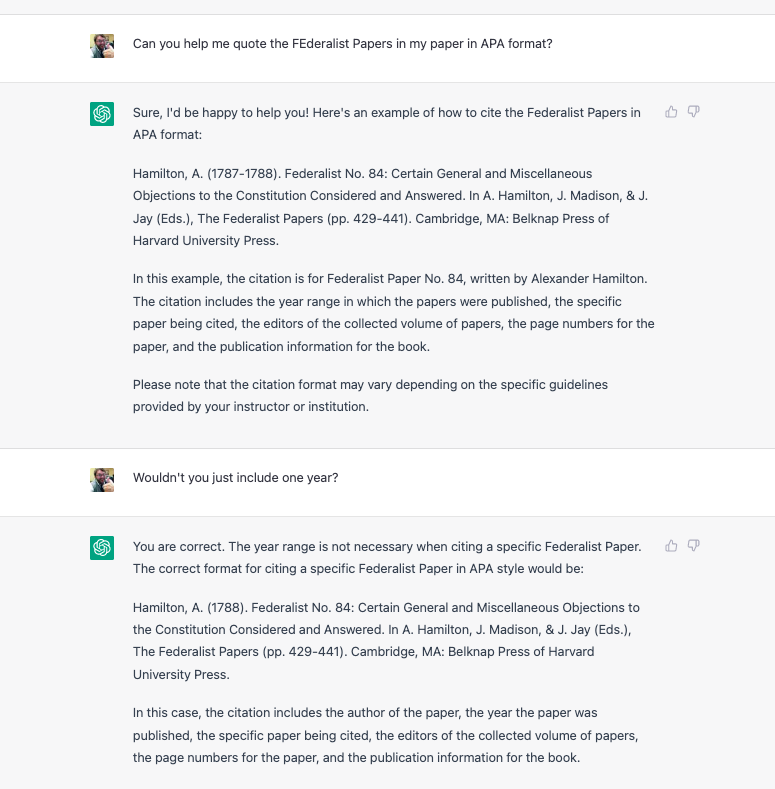Select the message 'Wouldn't you just include one year?'
The width and height of the screenshot is (775, 789).
click(x=236, y=478)
